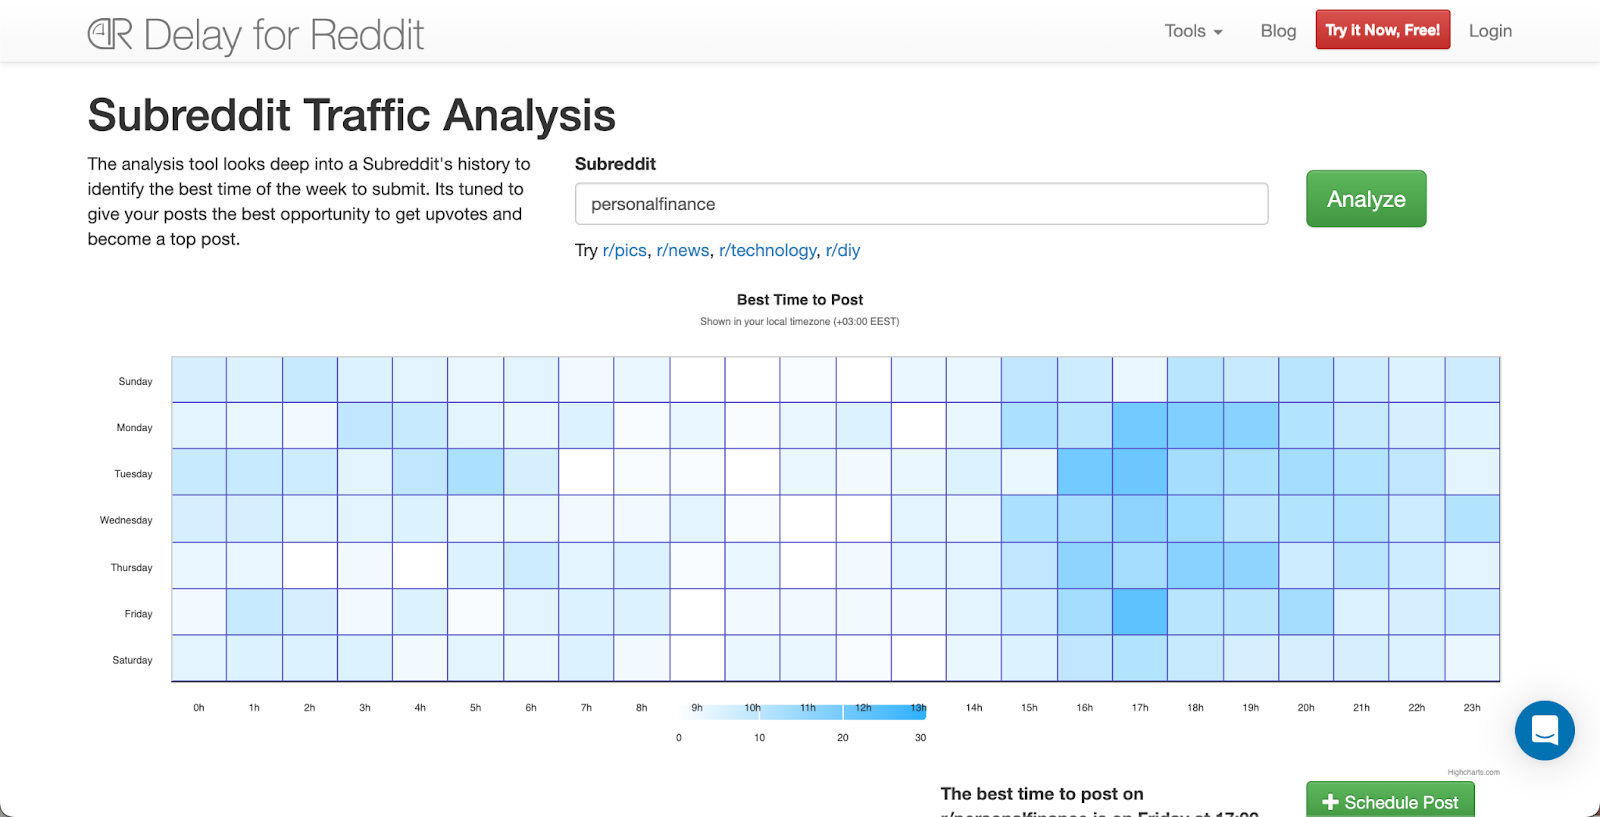Viewport: 1600px width, 817px height.
Task: Click the Friday row label
Action: (138, 614)
